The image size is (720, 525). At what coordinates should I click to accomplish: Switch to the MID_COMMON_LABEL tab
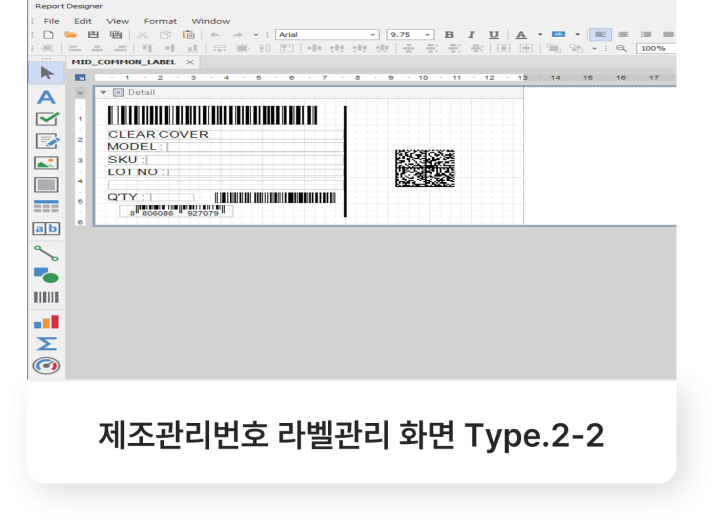(x=123, y=62)
